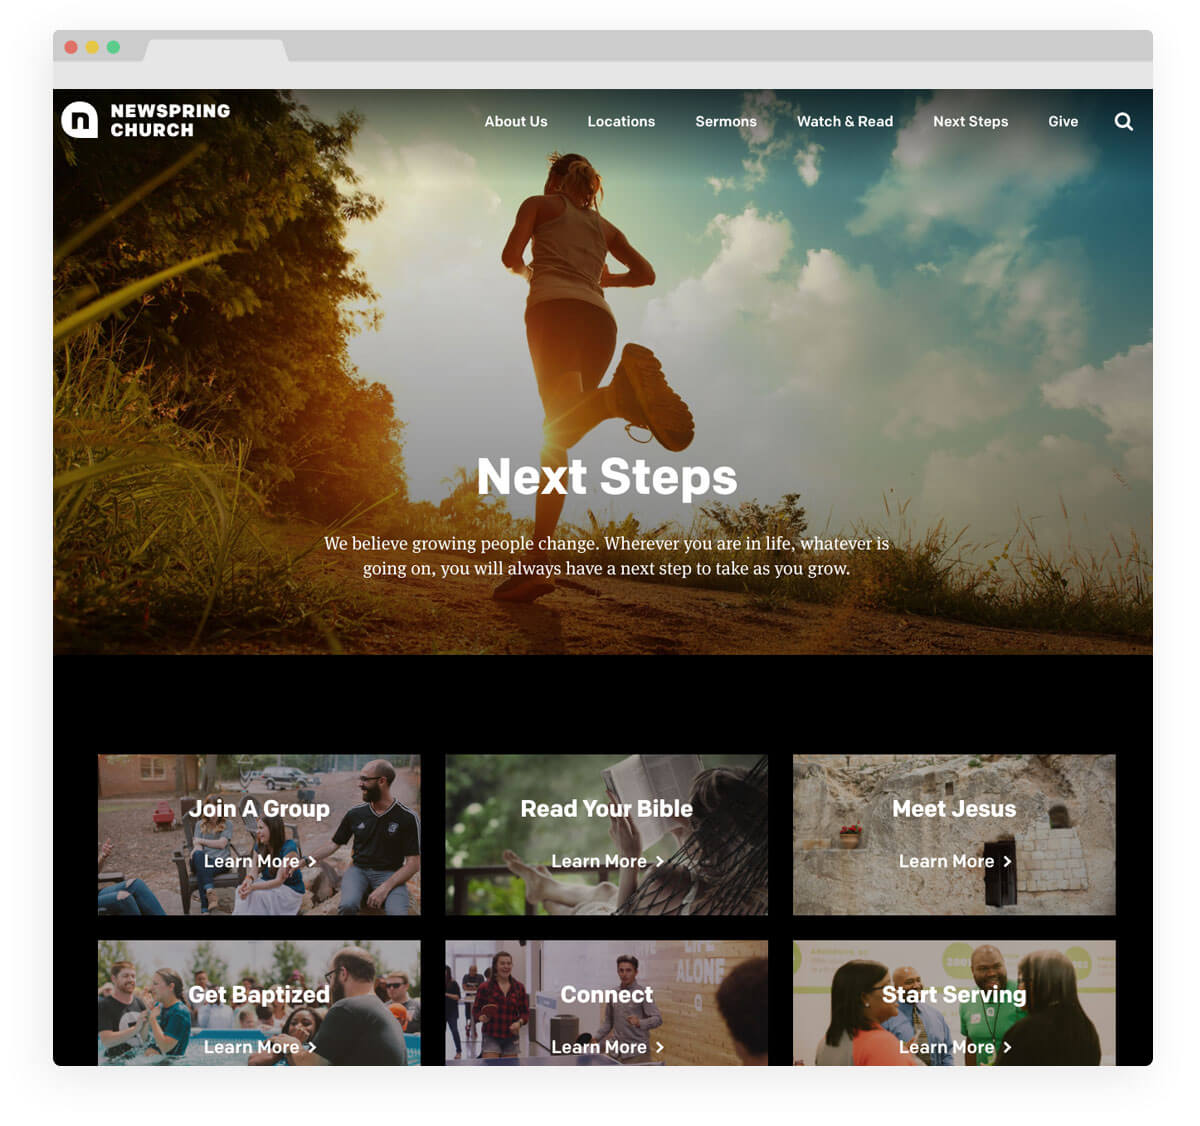Click the NewSpring Church logo icon
This screenshot has width=1200, height=1126.
[80, 120]
